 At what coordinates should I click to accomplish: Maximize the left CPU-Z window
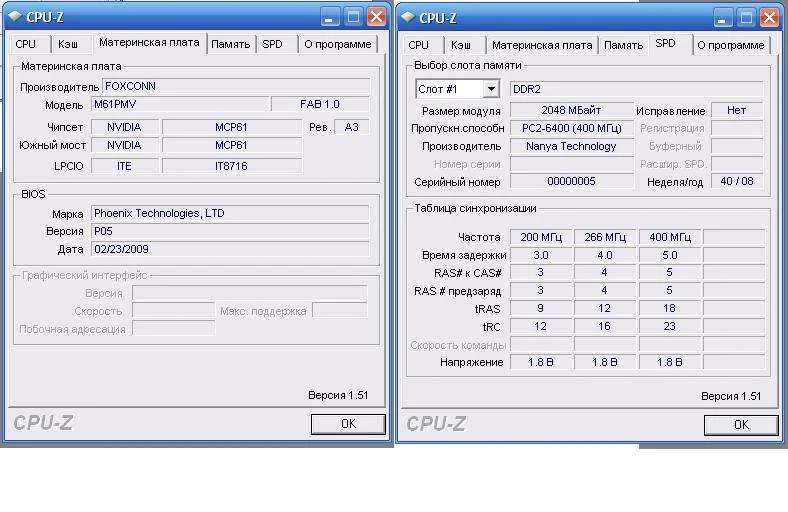coord(353,17)
